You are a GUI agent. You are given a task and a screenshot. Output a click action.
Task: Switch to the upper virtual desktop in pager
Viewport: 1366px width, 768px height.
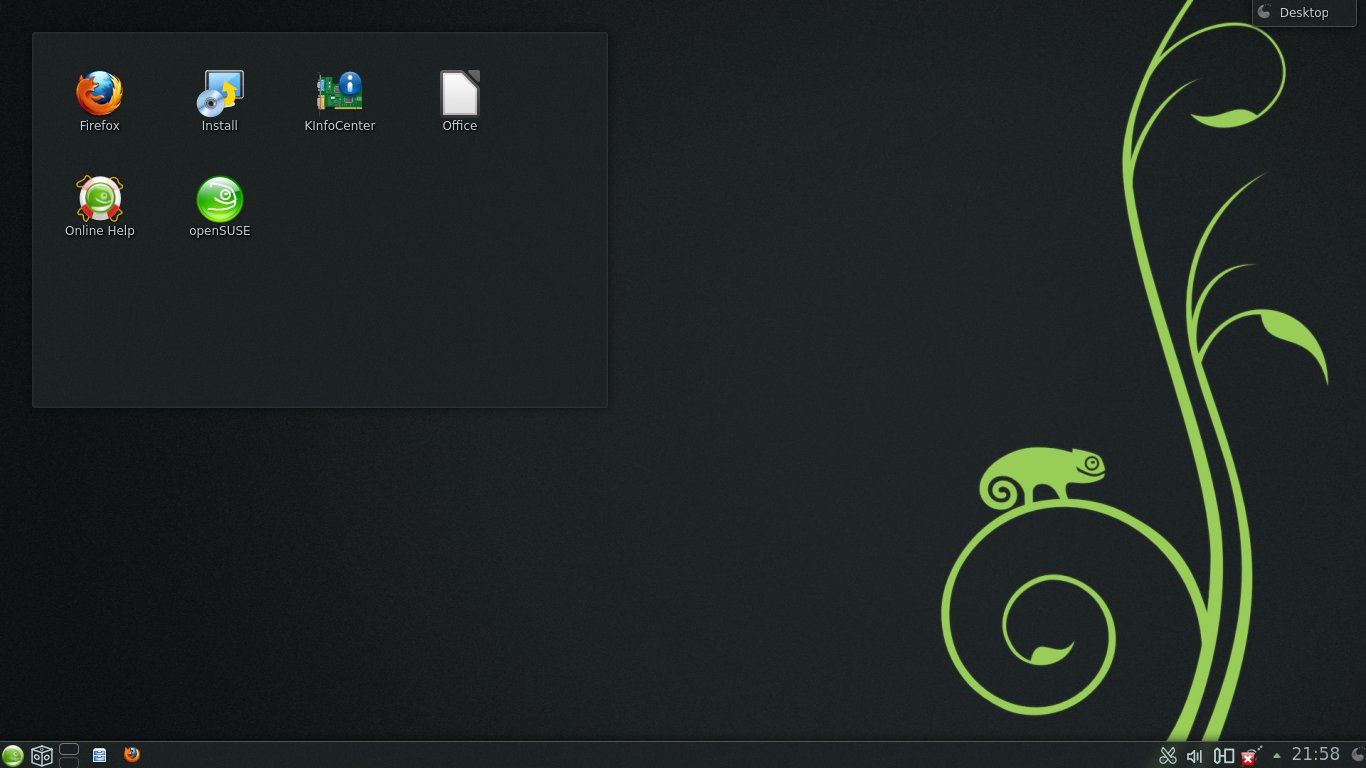point(69,749)
